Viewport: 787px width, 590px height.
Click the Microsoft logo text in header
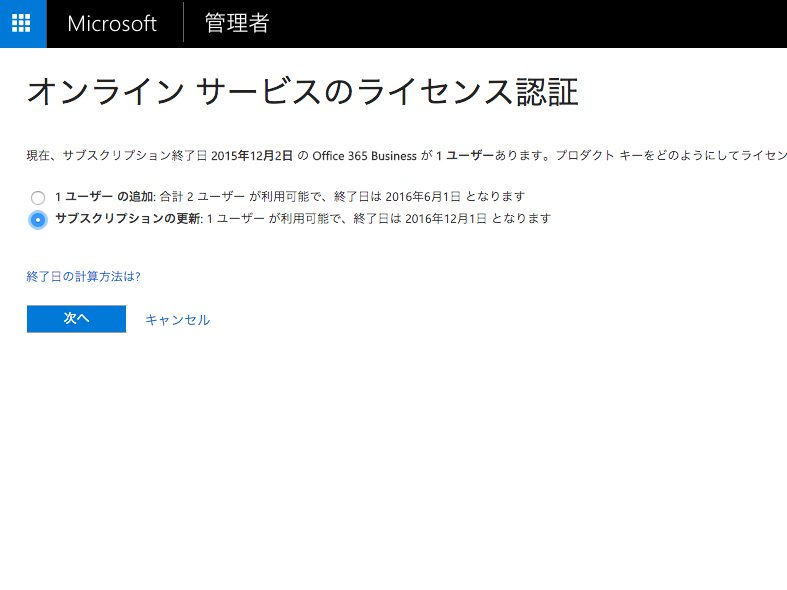click(112, 24)
